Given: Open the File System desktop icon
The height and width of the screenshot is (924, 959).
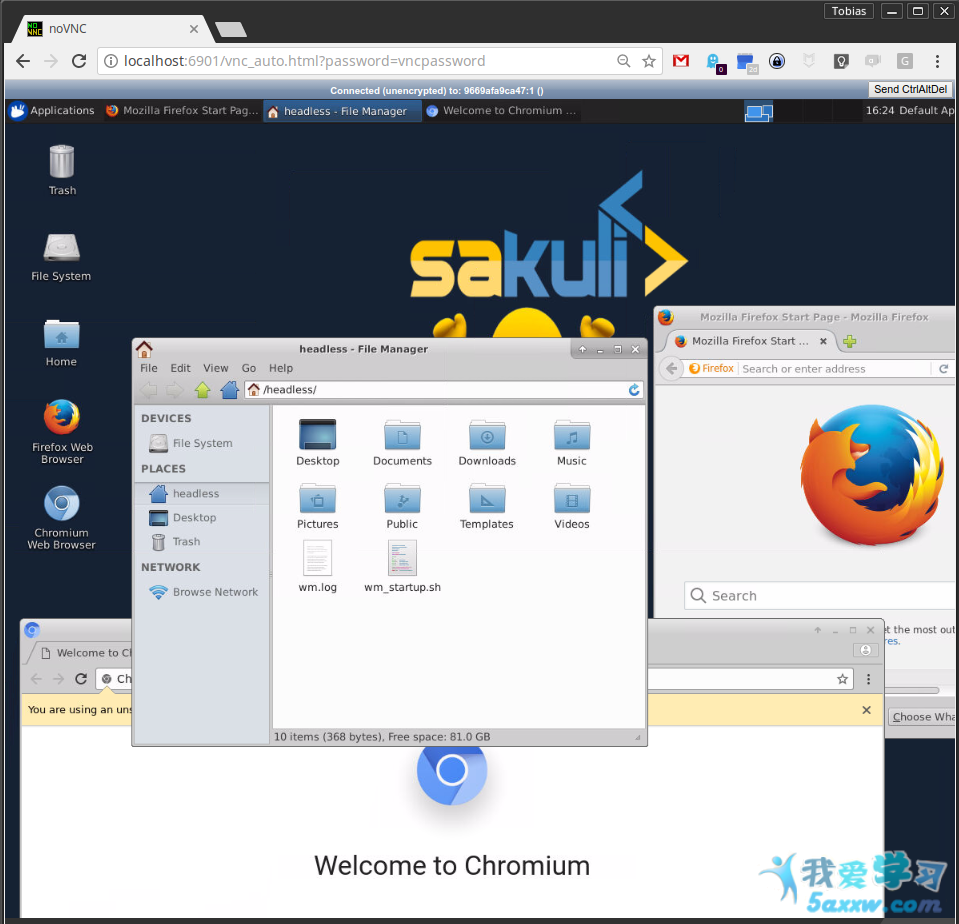Looking at the screenshot, I should click(x=61, y=257).
